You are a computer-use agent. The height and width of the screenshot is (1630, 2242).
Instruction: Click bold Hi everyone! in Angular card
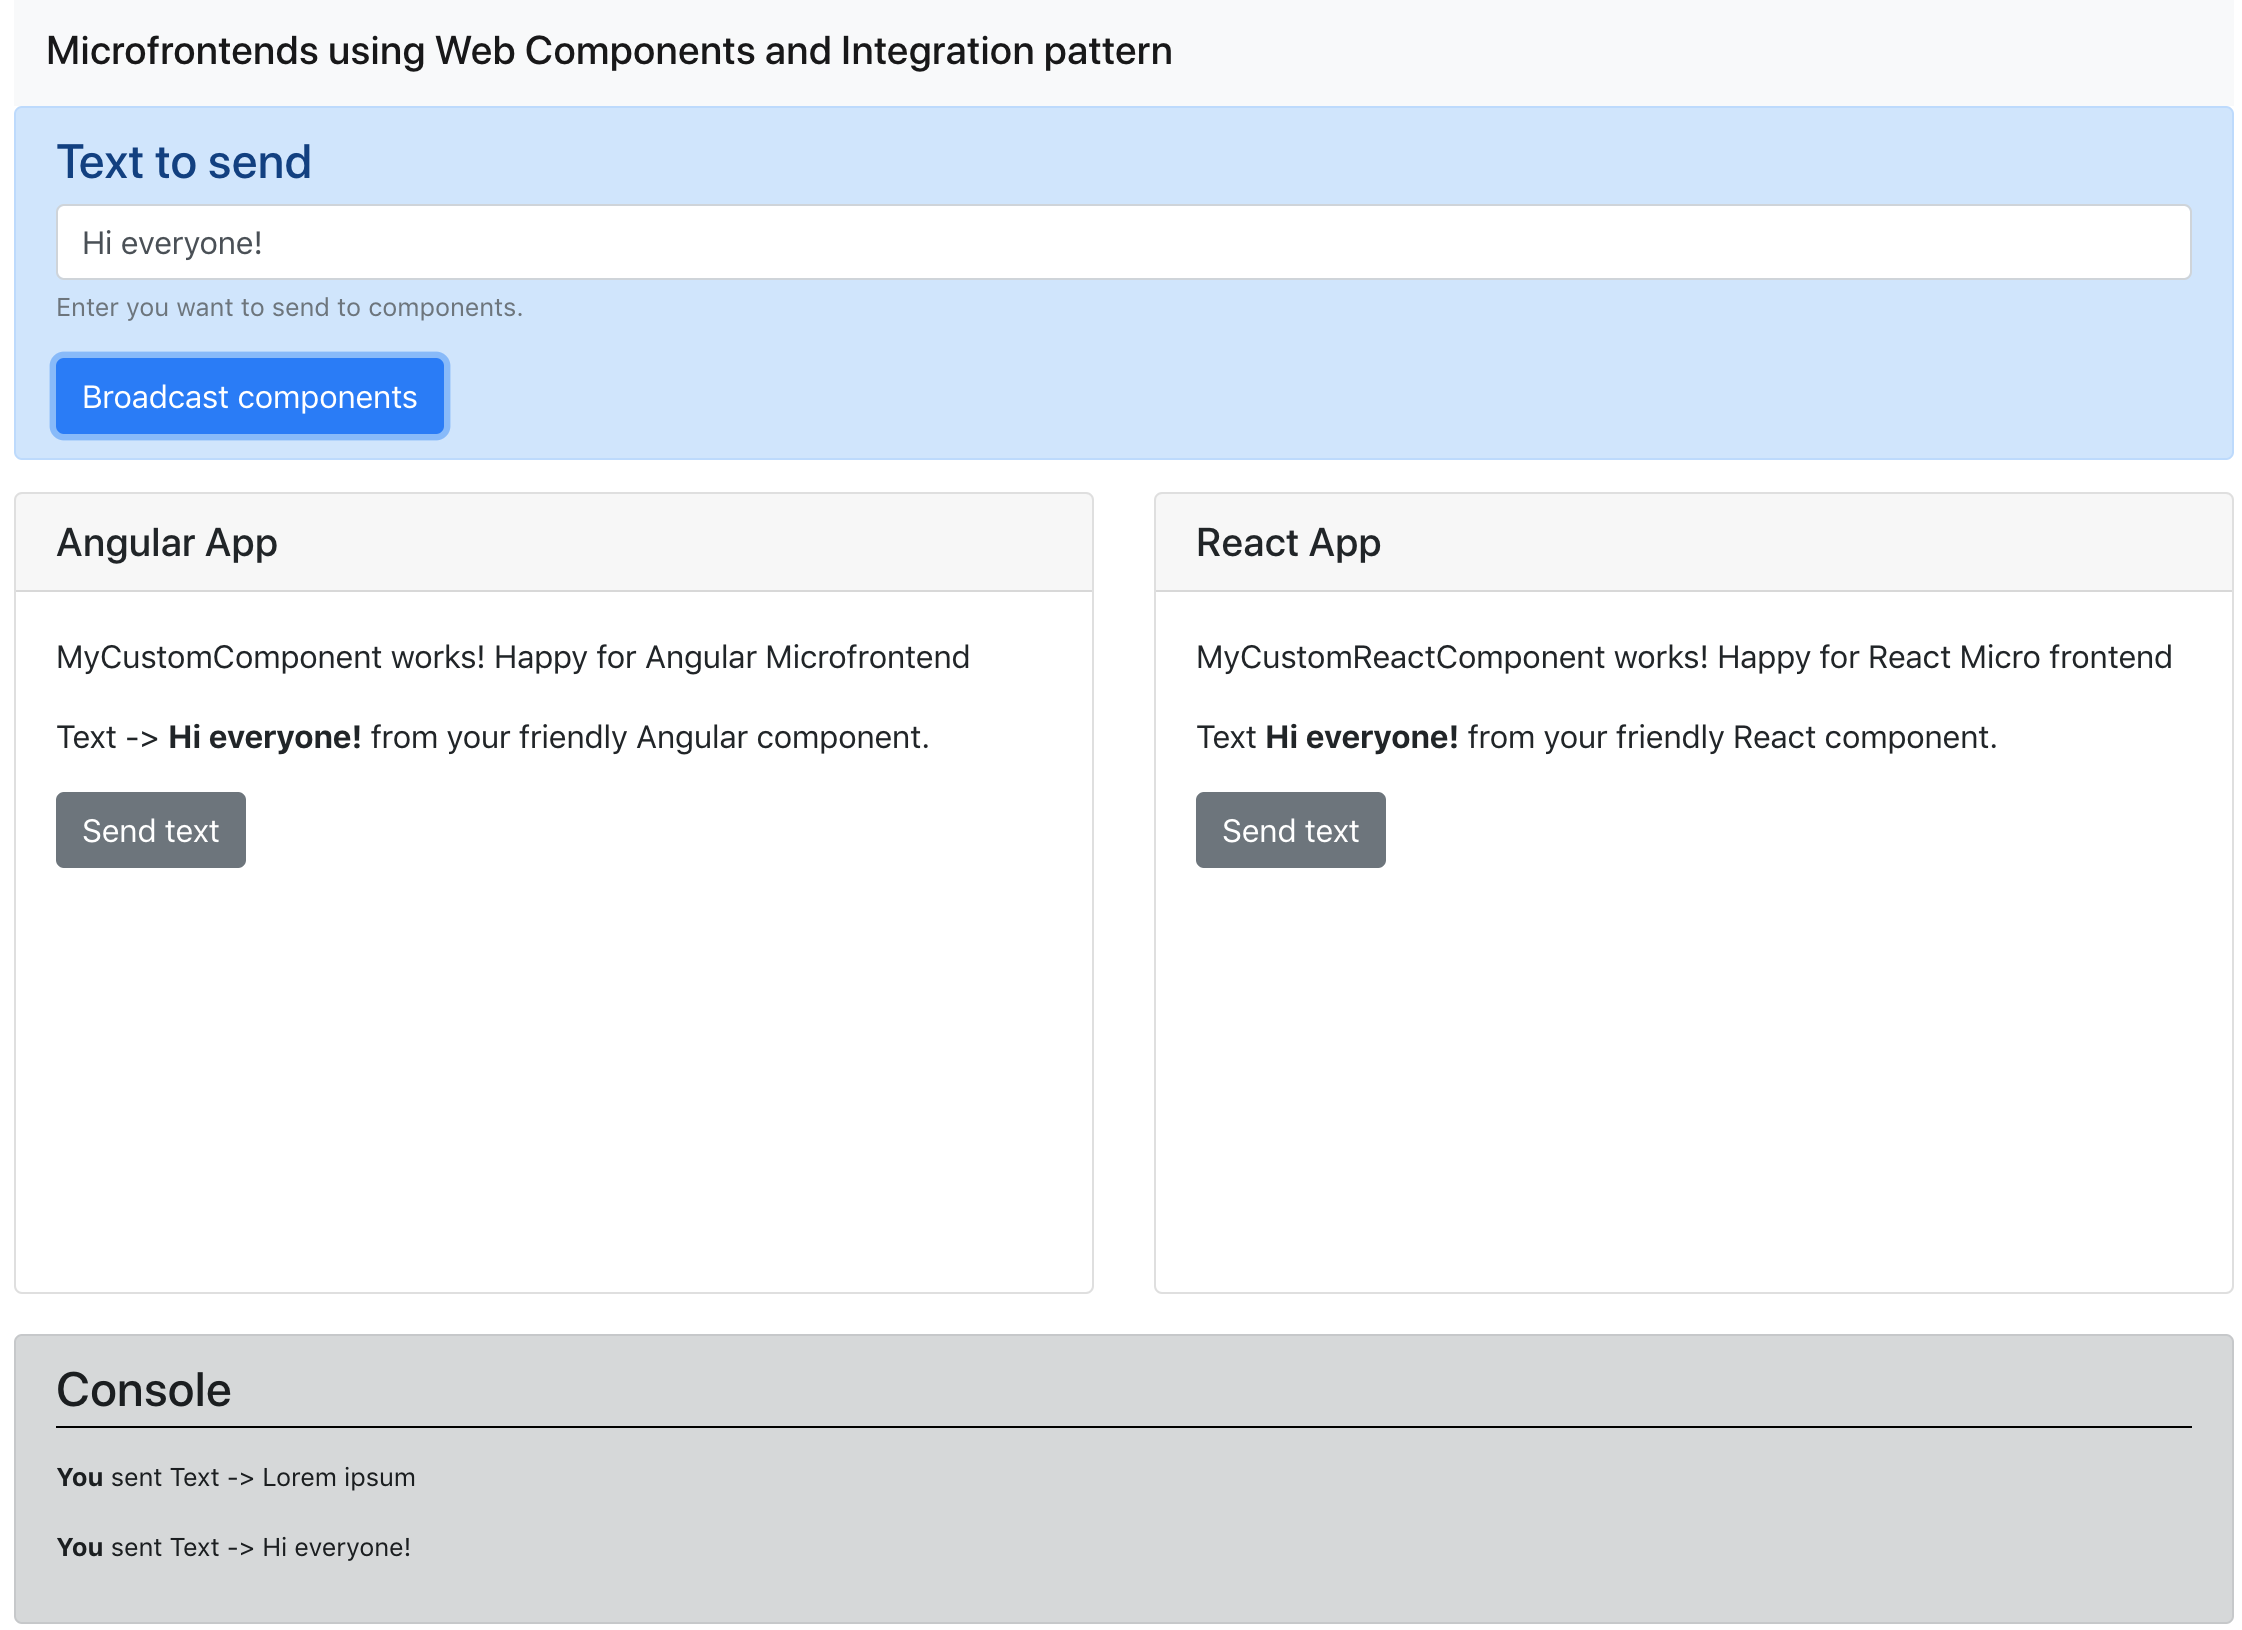click(x=264, y=737)
